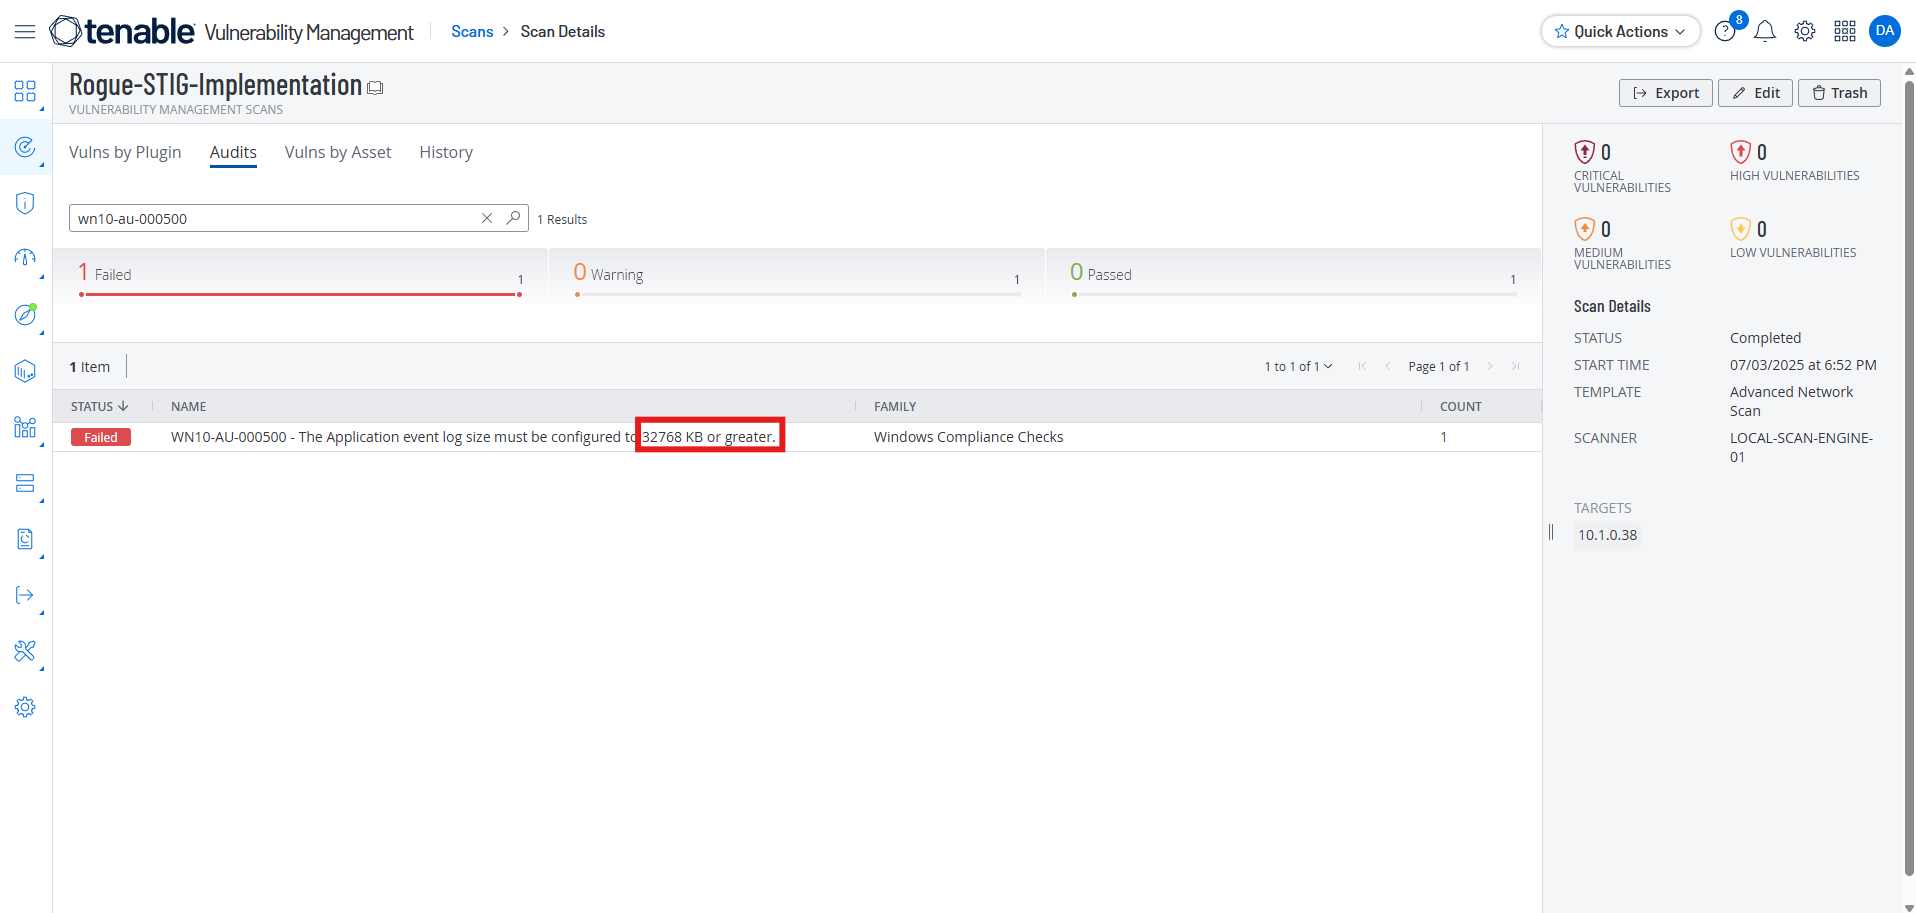Screen dimensions: 1916x913
Task: Clear the audit search text with X
Action: pyautogui.click(x=487, y=218)
